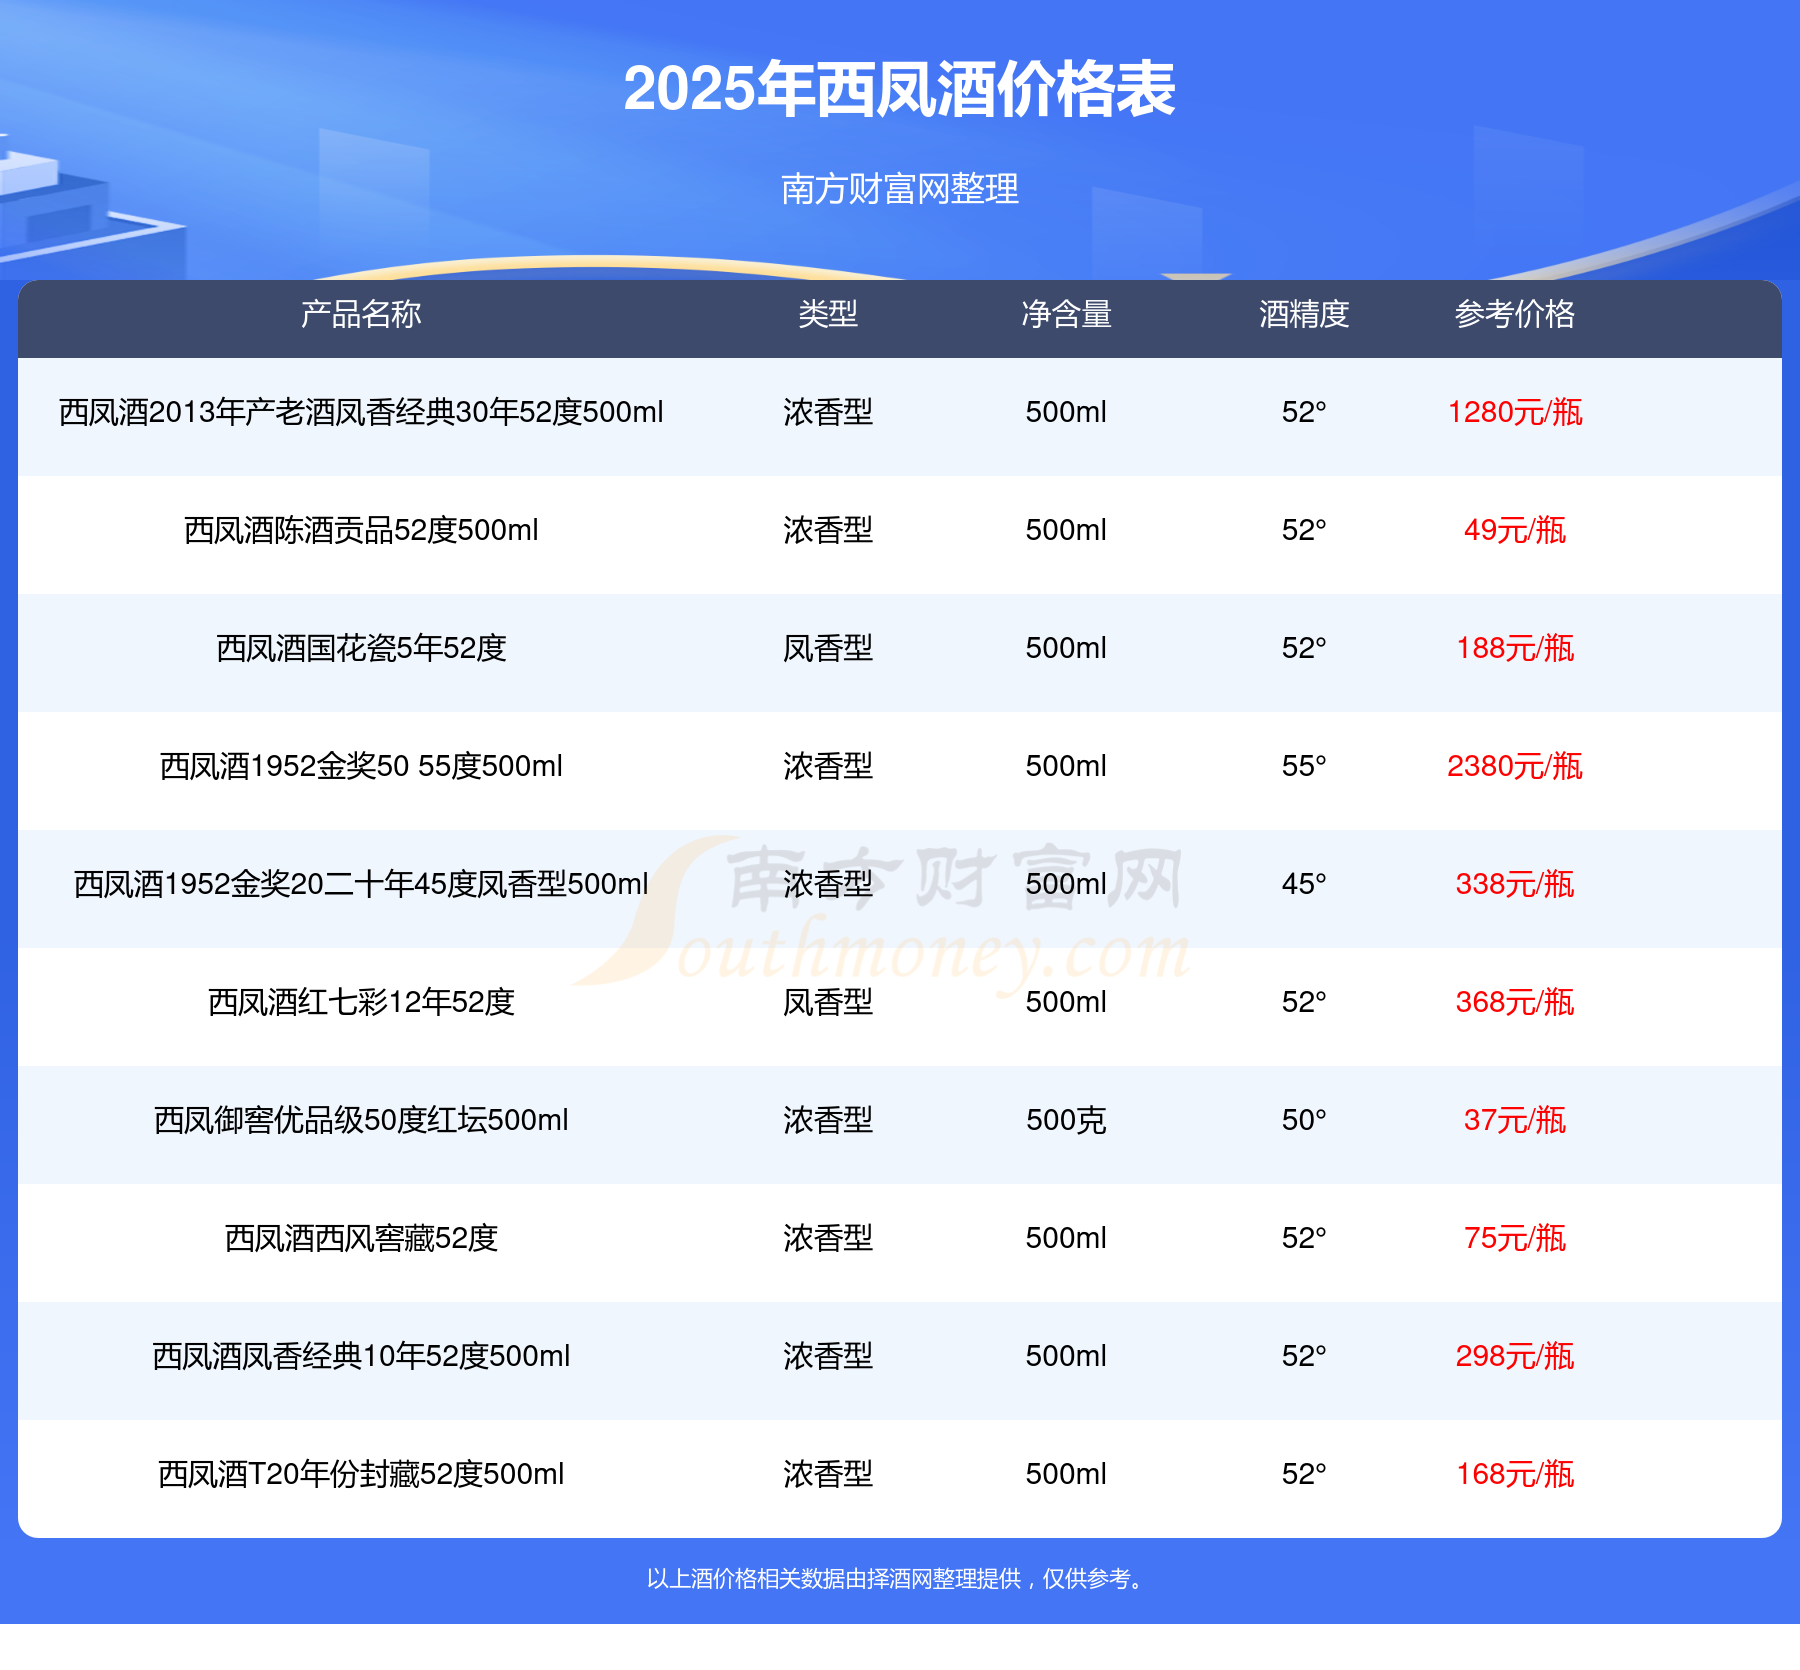Click product 西凤酒陈酒贡品52度500ml
1800x1670 pixels.
(361, 530)
